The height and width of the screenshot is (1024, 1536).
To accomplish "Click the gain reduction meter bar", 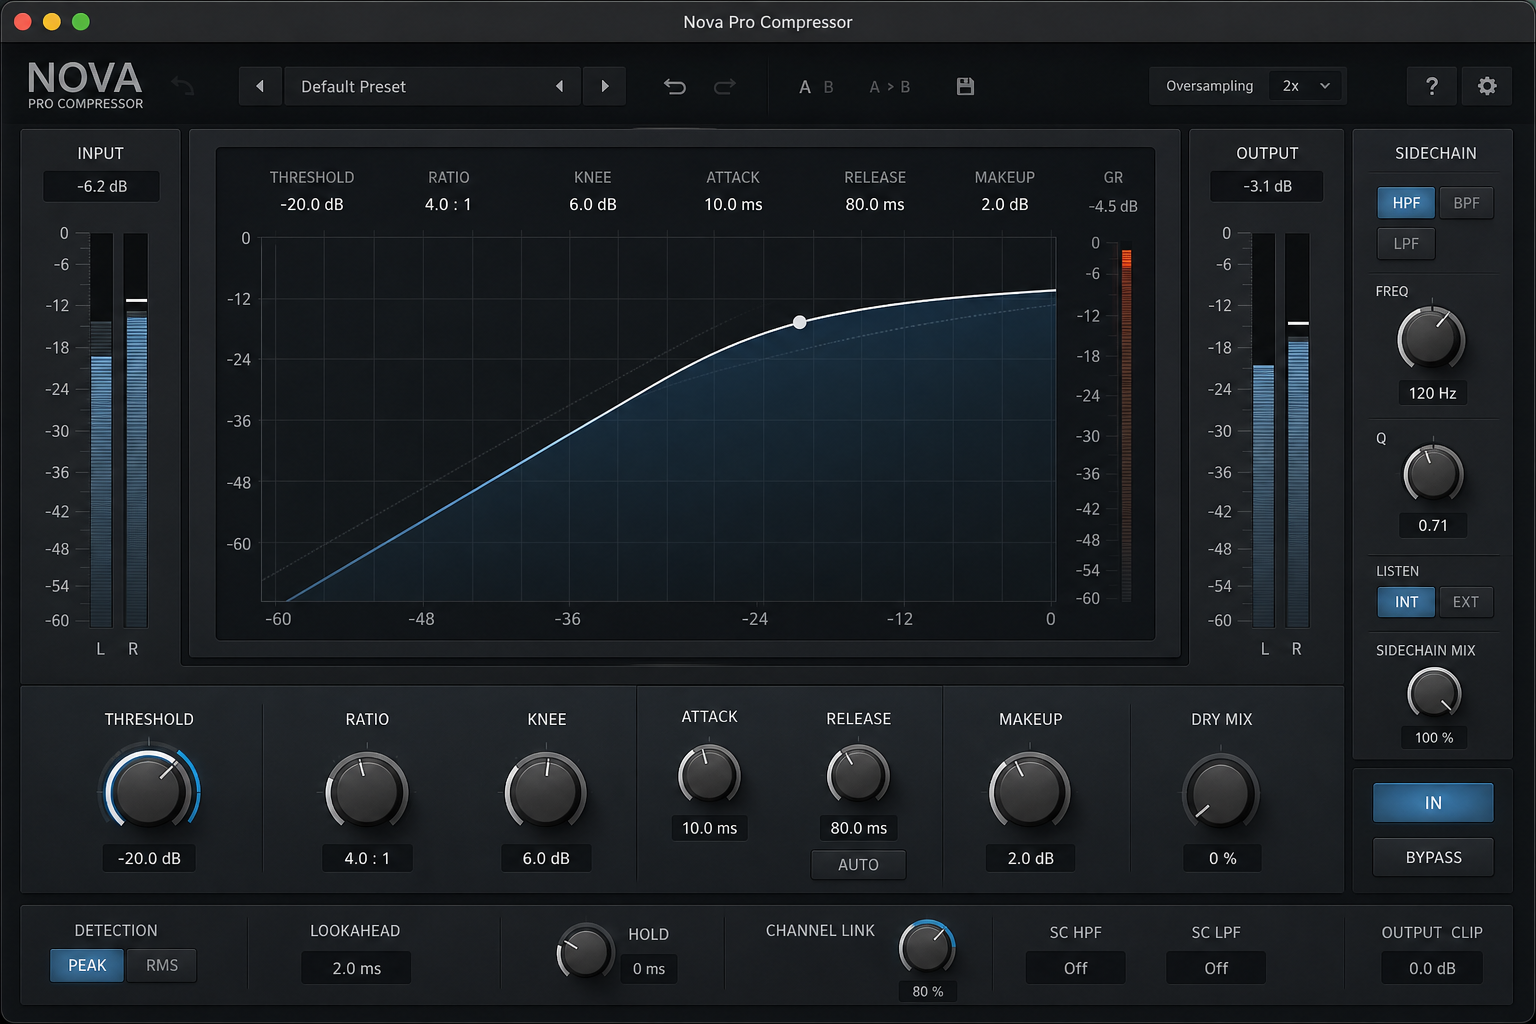I will pyautogui.click(x=1126, y=425).
